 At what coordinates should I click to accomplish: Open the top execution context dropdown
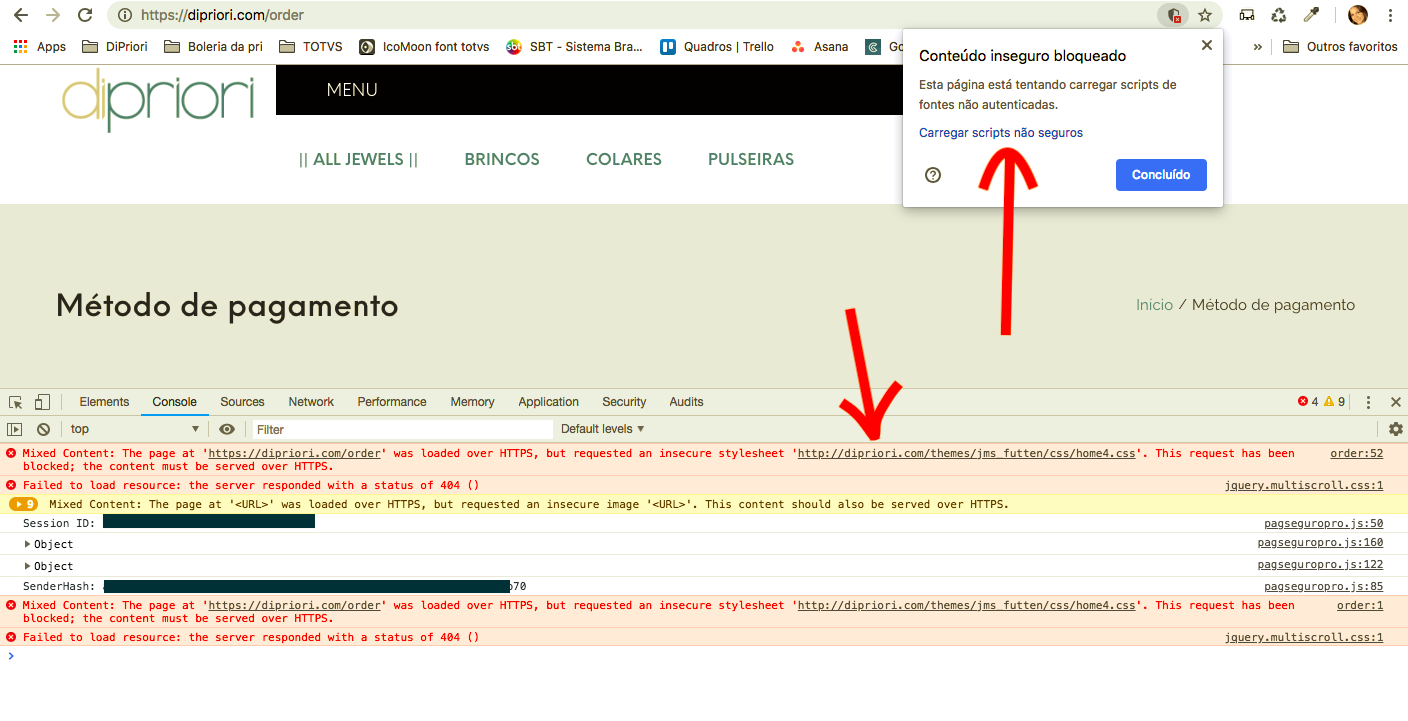pyautogui.click(x=134, y=429)
